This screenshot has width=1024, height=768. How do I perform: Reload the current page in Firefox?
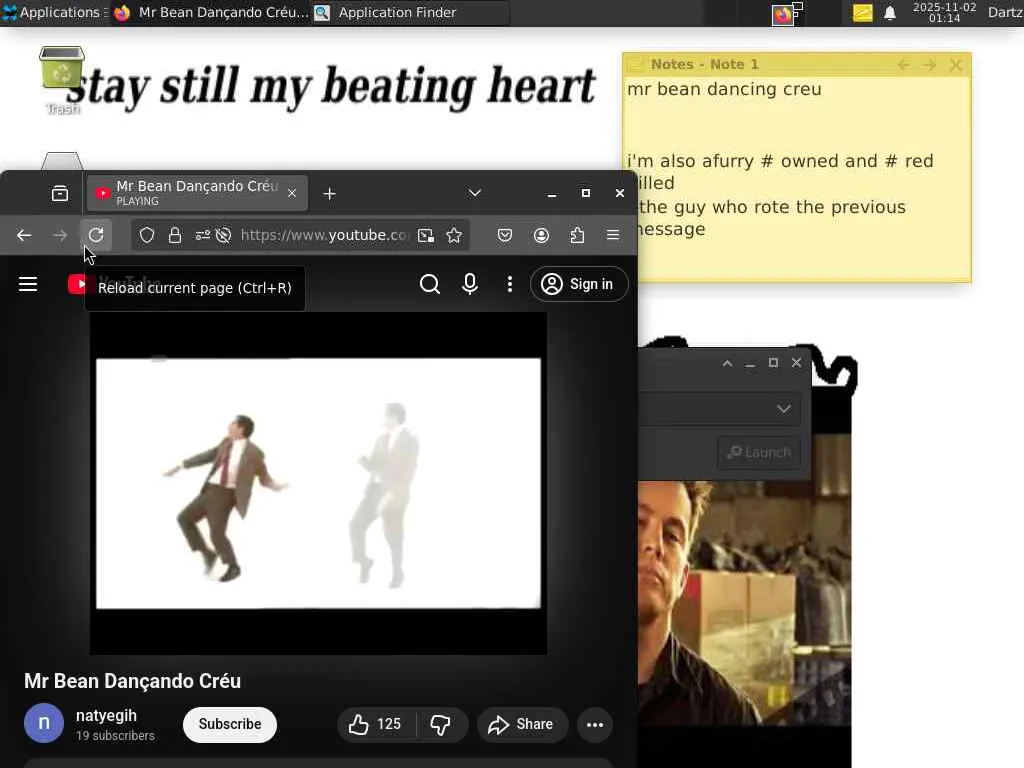point(96,235)
